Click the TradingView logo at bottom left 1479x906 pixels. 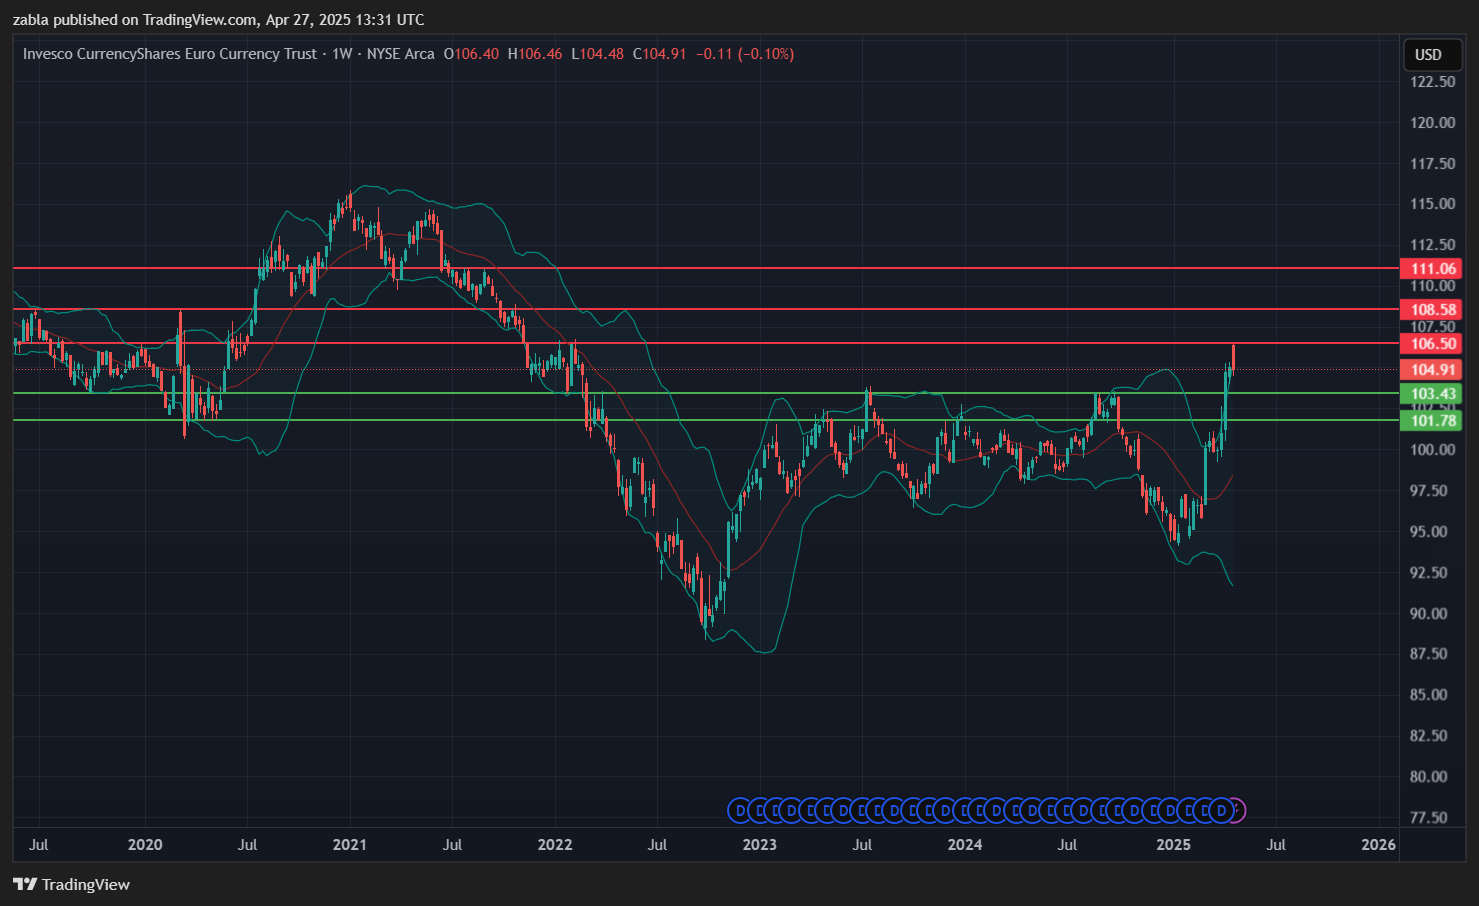click(71, 884)
